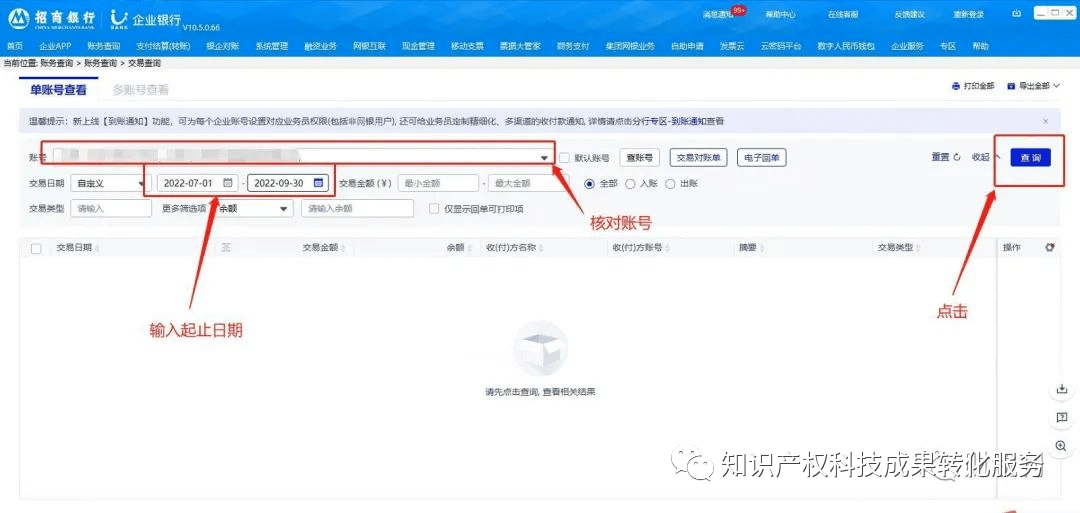Select the 出账 radio button
This screenshot has height=513, width=1080.
coord(669,184)
